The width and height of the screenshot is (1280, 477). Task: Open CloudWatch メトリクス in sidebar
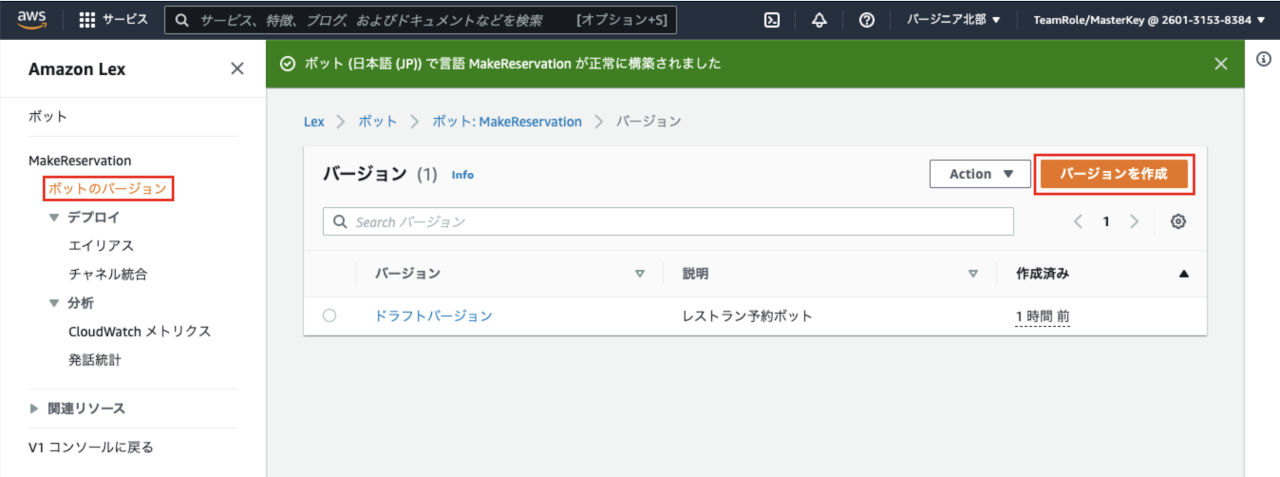tap(139, 331)
